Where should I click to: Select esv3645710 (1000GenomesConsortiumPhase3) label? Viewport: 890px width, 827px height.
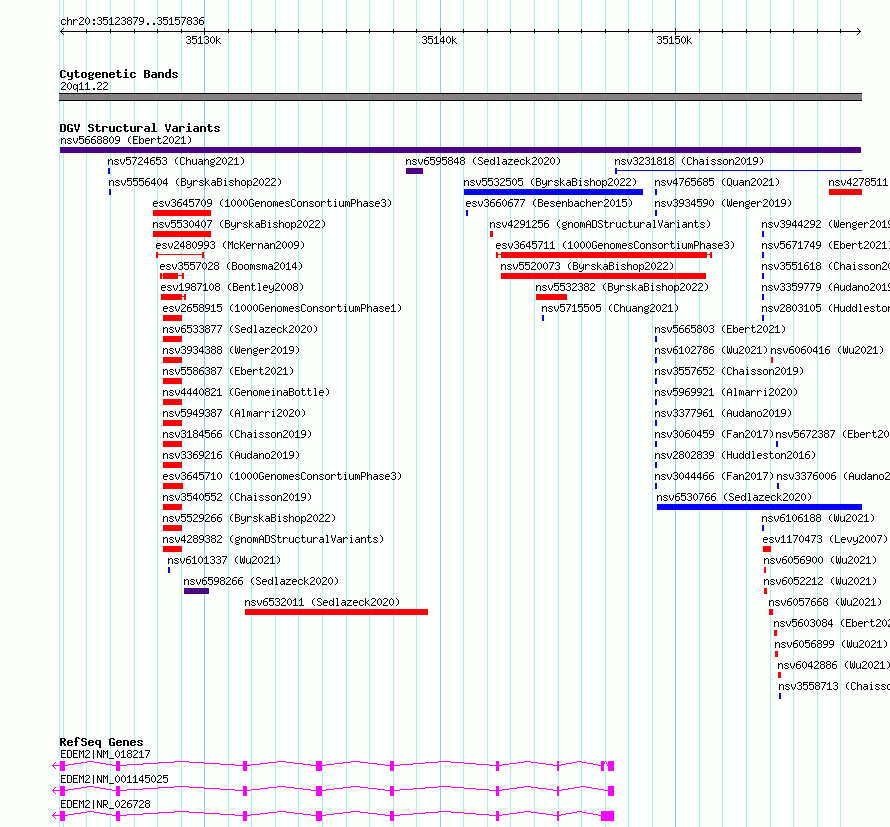coord(282,476)
